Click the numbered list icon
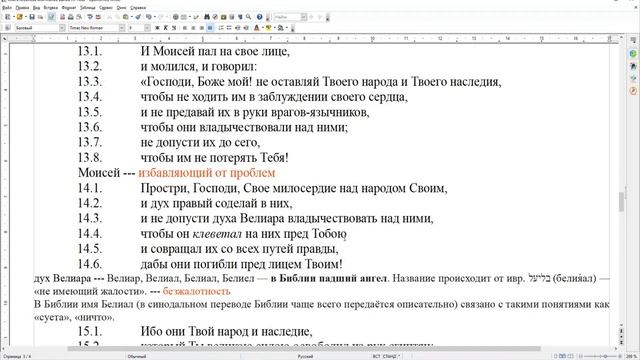 [x=221, y=28]
